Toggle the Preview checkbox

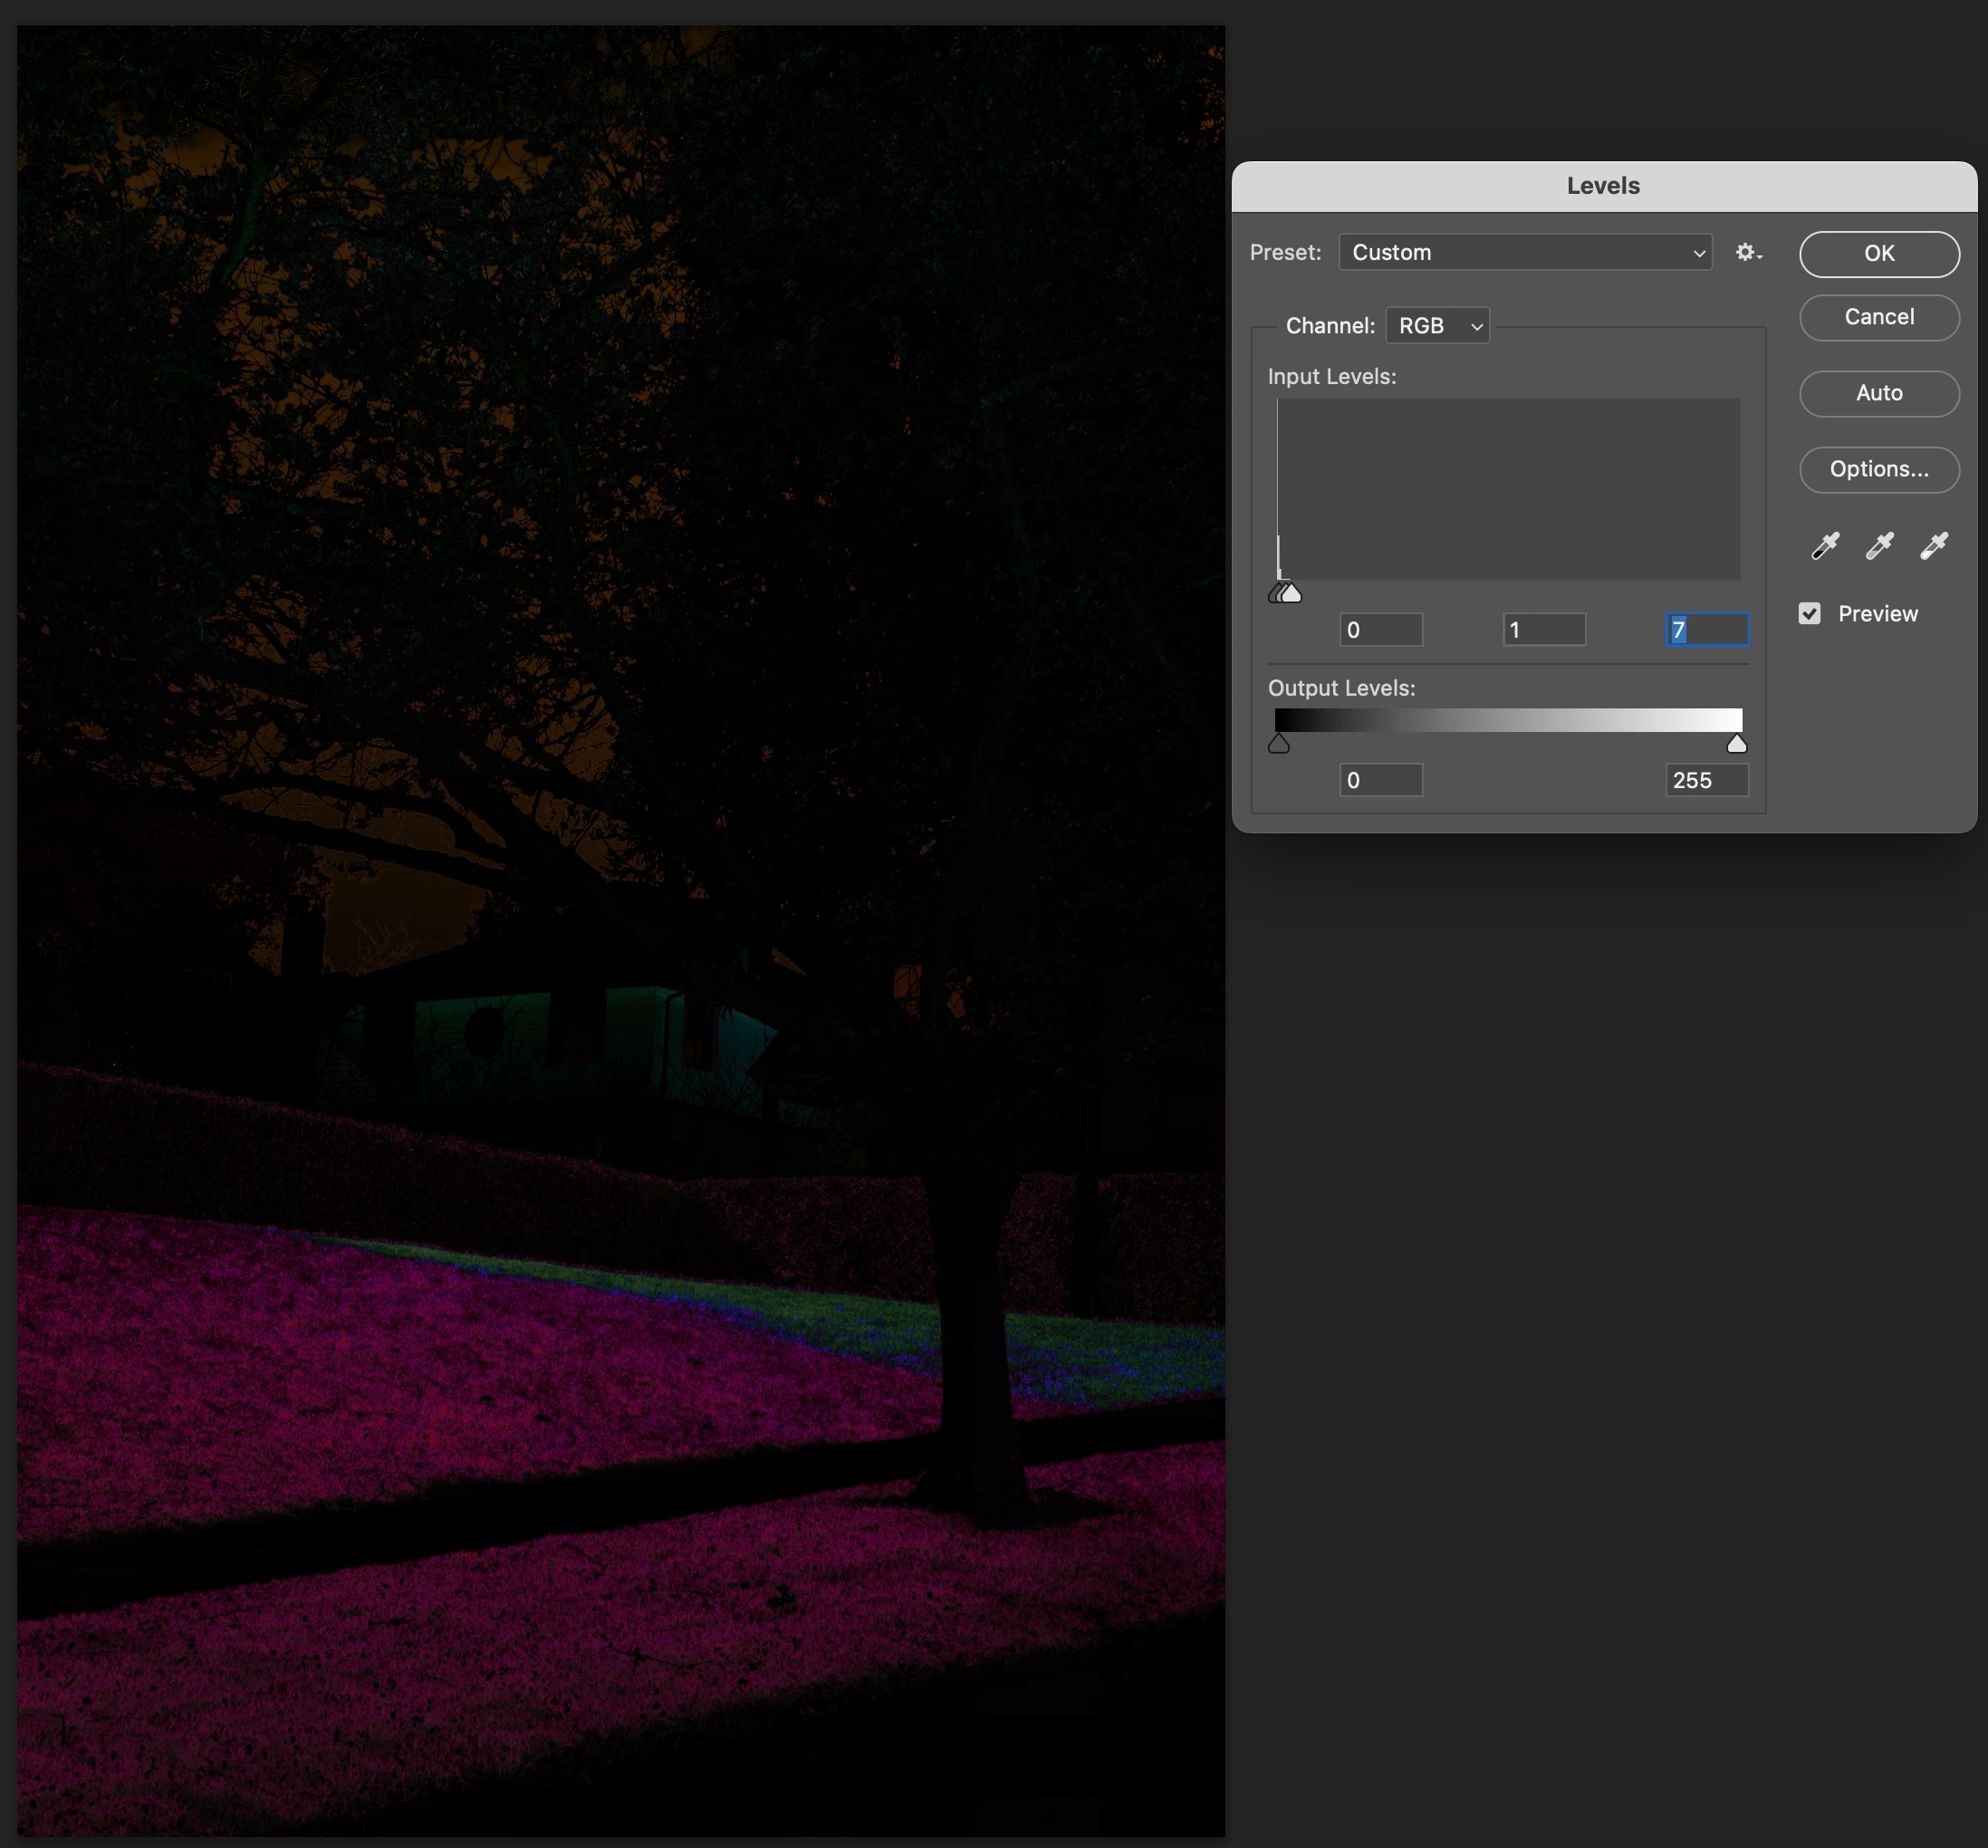pos(1809,614)
